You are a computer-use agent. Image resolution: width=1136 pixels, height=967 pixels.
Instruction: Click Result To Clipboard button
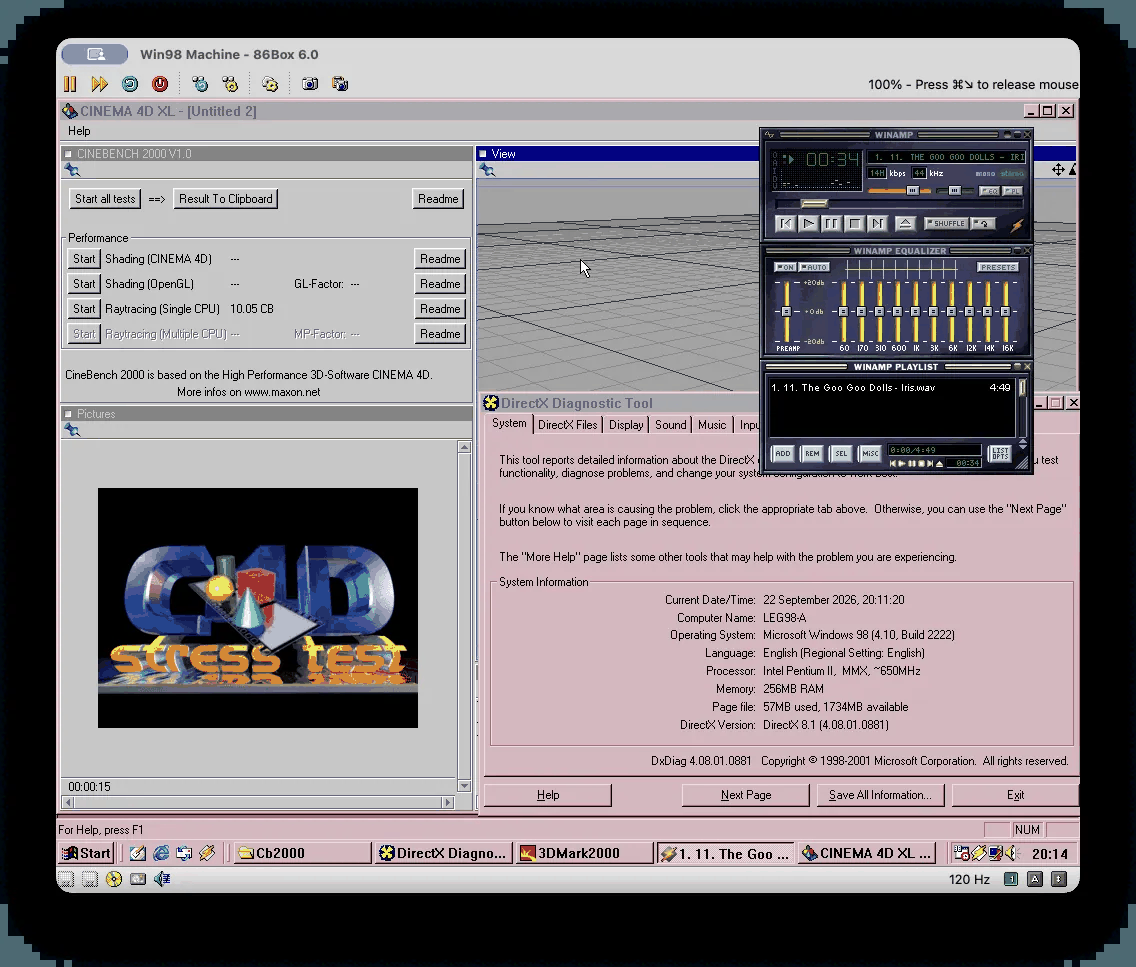click(225, 198)
